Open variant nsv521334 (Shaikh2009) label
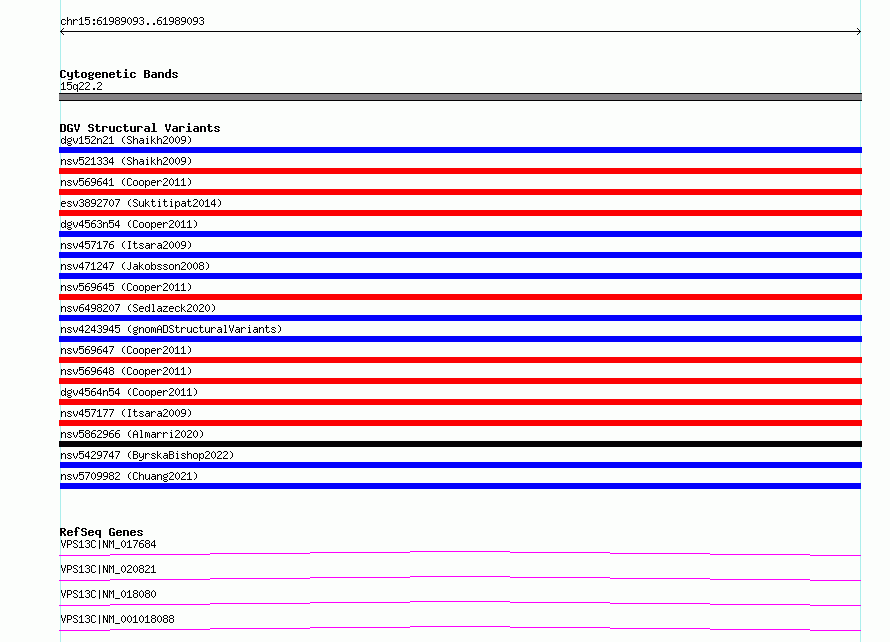The height and width of the screenshot is (642, 890). [x=126, y=161]
